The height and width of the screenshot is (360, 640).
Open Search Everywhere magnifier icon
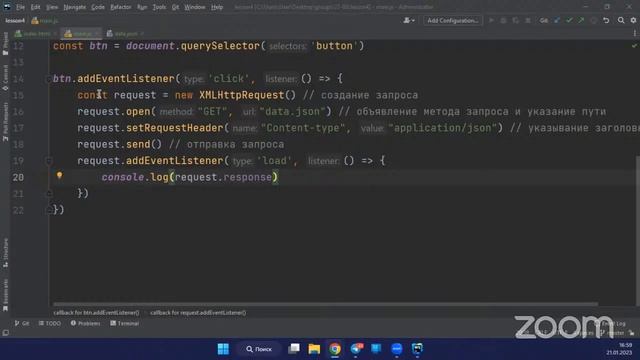point(621,20)
